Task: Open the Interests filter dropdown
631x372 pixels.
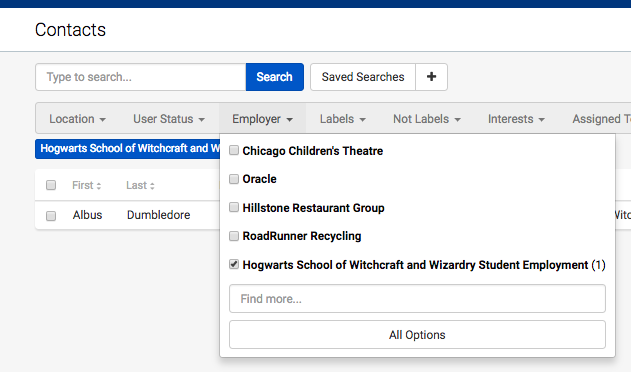Action: point(516,119)
